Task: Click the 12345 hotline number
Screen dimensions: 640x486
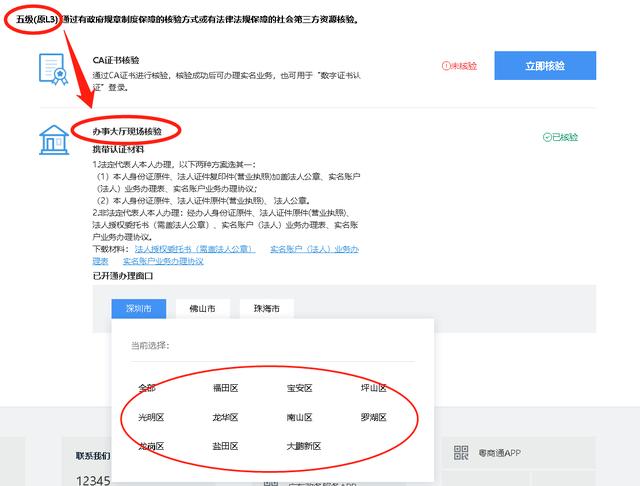Action: pos(93,480)
